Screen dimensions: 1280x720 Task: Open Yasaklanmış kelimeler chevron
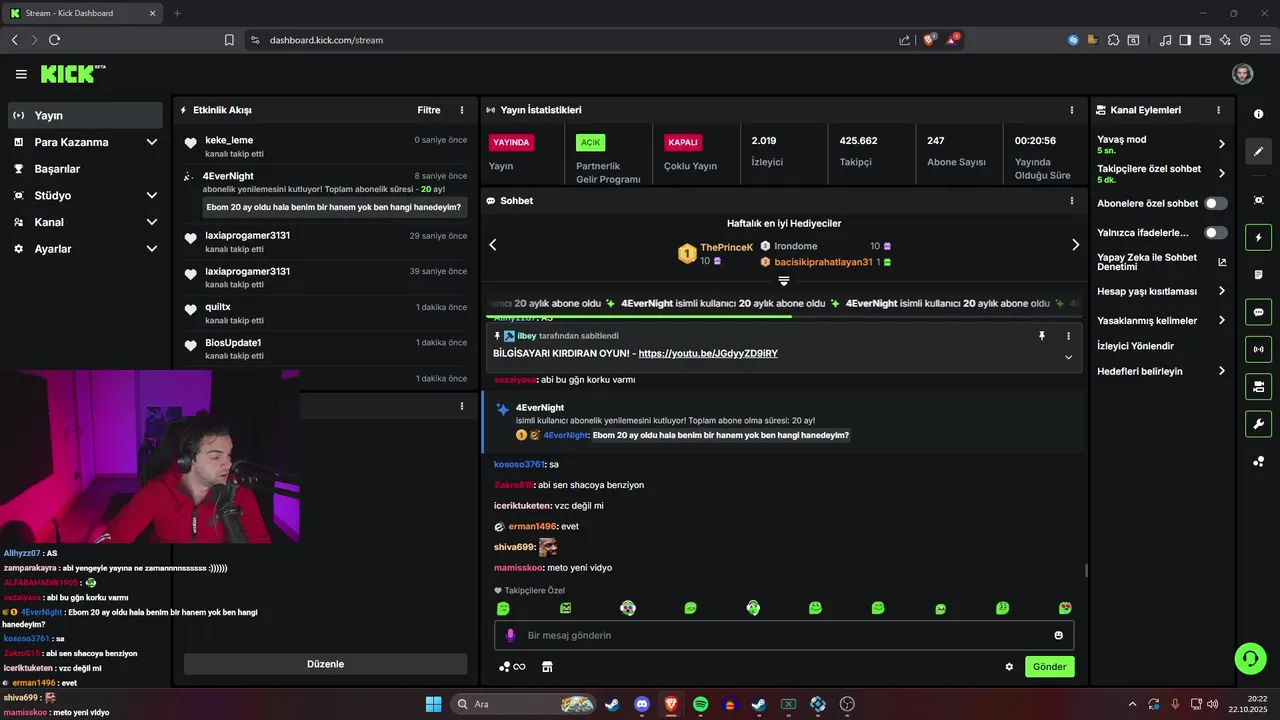point(1221,320)
